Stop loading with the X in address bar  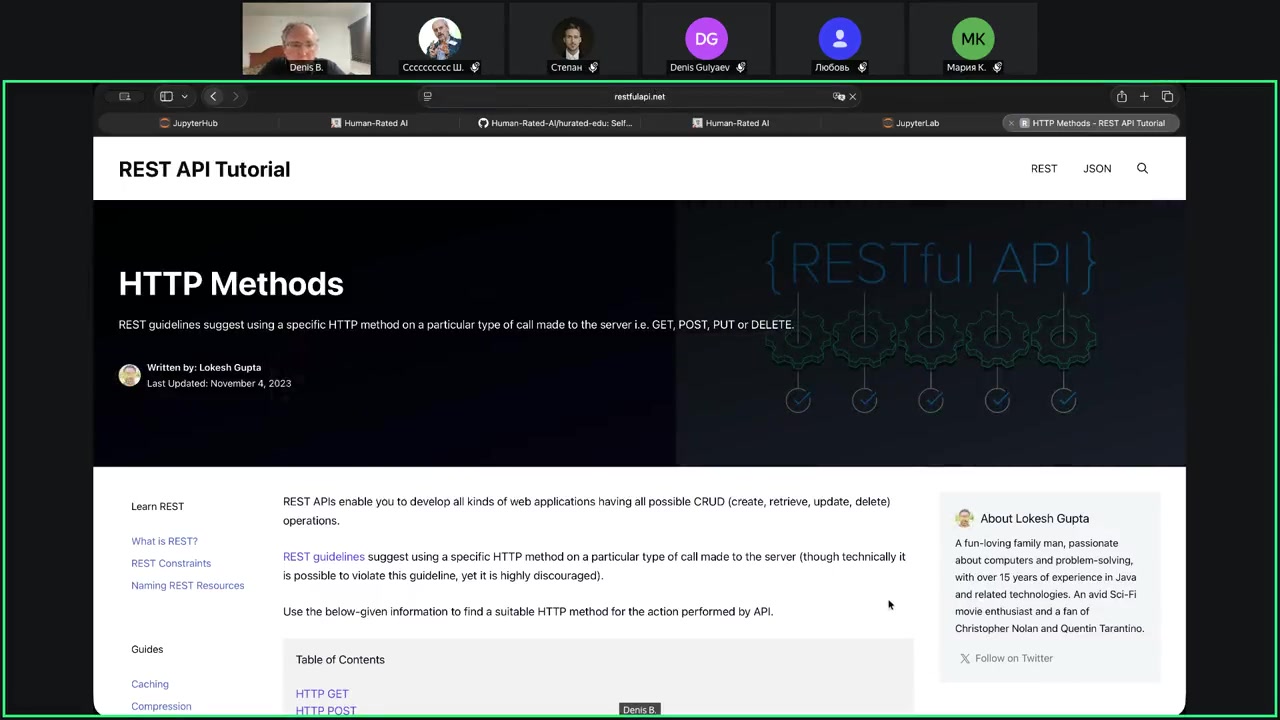pos(853,97)
